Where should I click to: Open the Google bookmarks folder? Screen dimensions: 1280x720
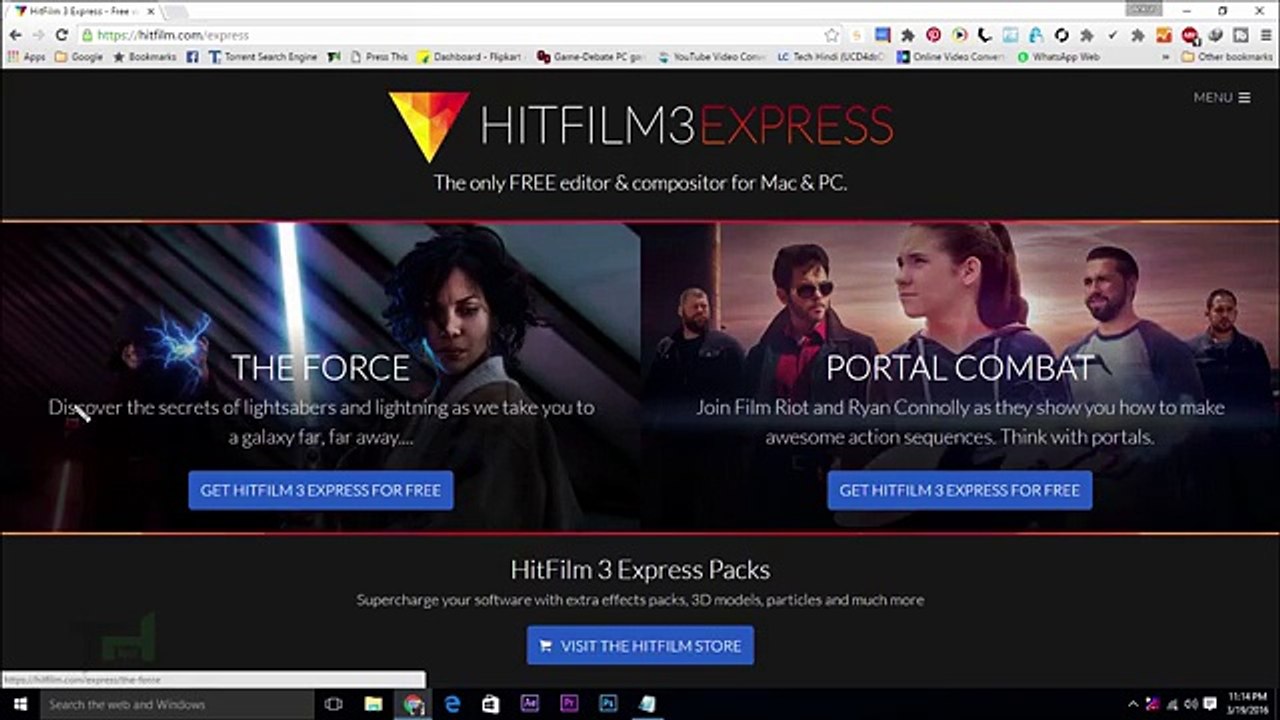click(x=79, y=57)
